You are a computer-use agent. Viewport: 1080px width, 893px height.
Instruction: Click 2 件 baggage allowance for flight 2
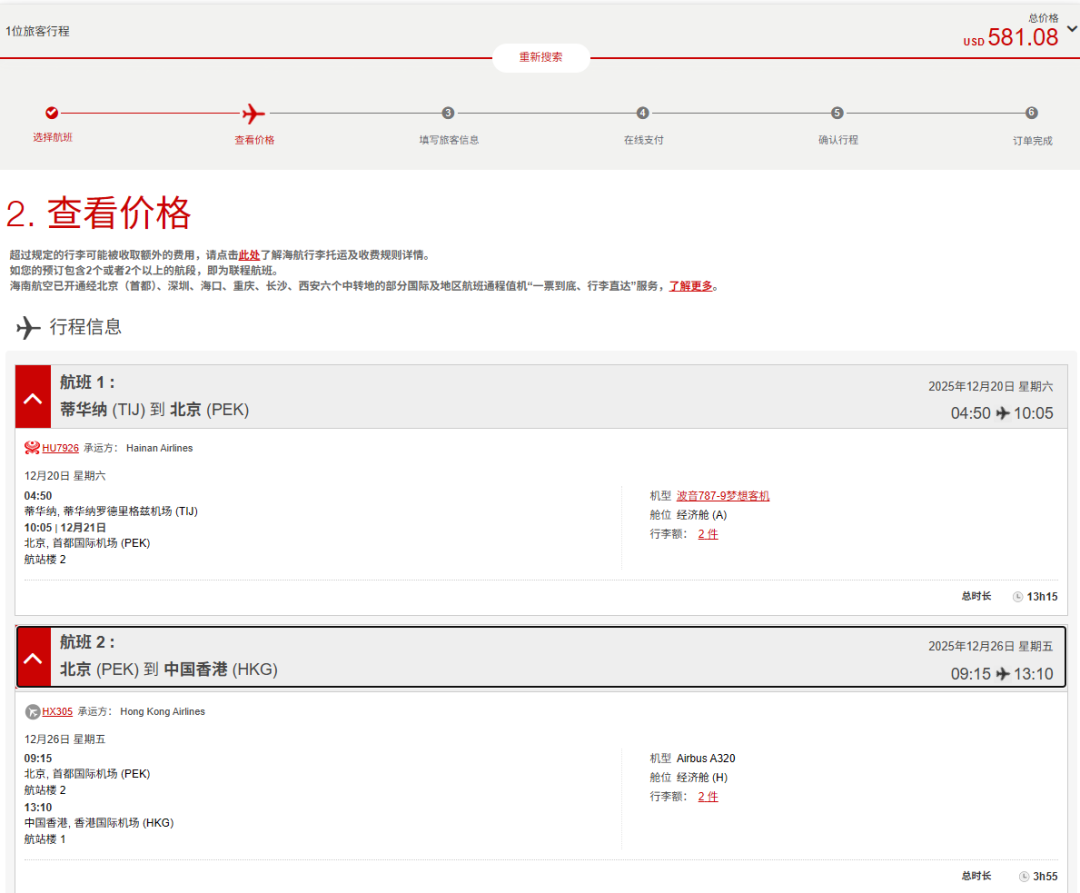click(708, 797)
